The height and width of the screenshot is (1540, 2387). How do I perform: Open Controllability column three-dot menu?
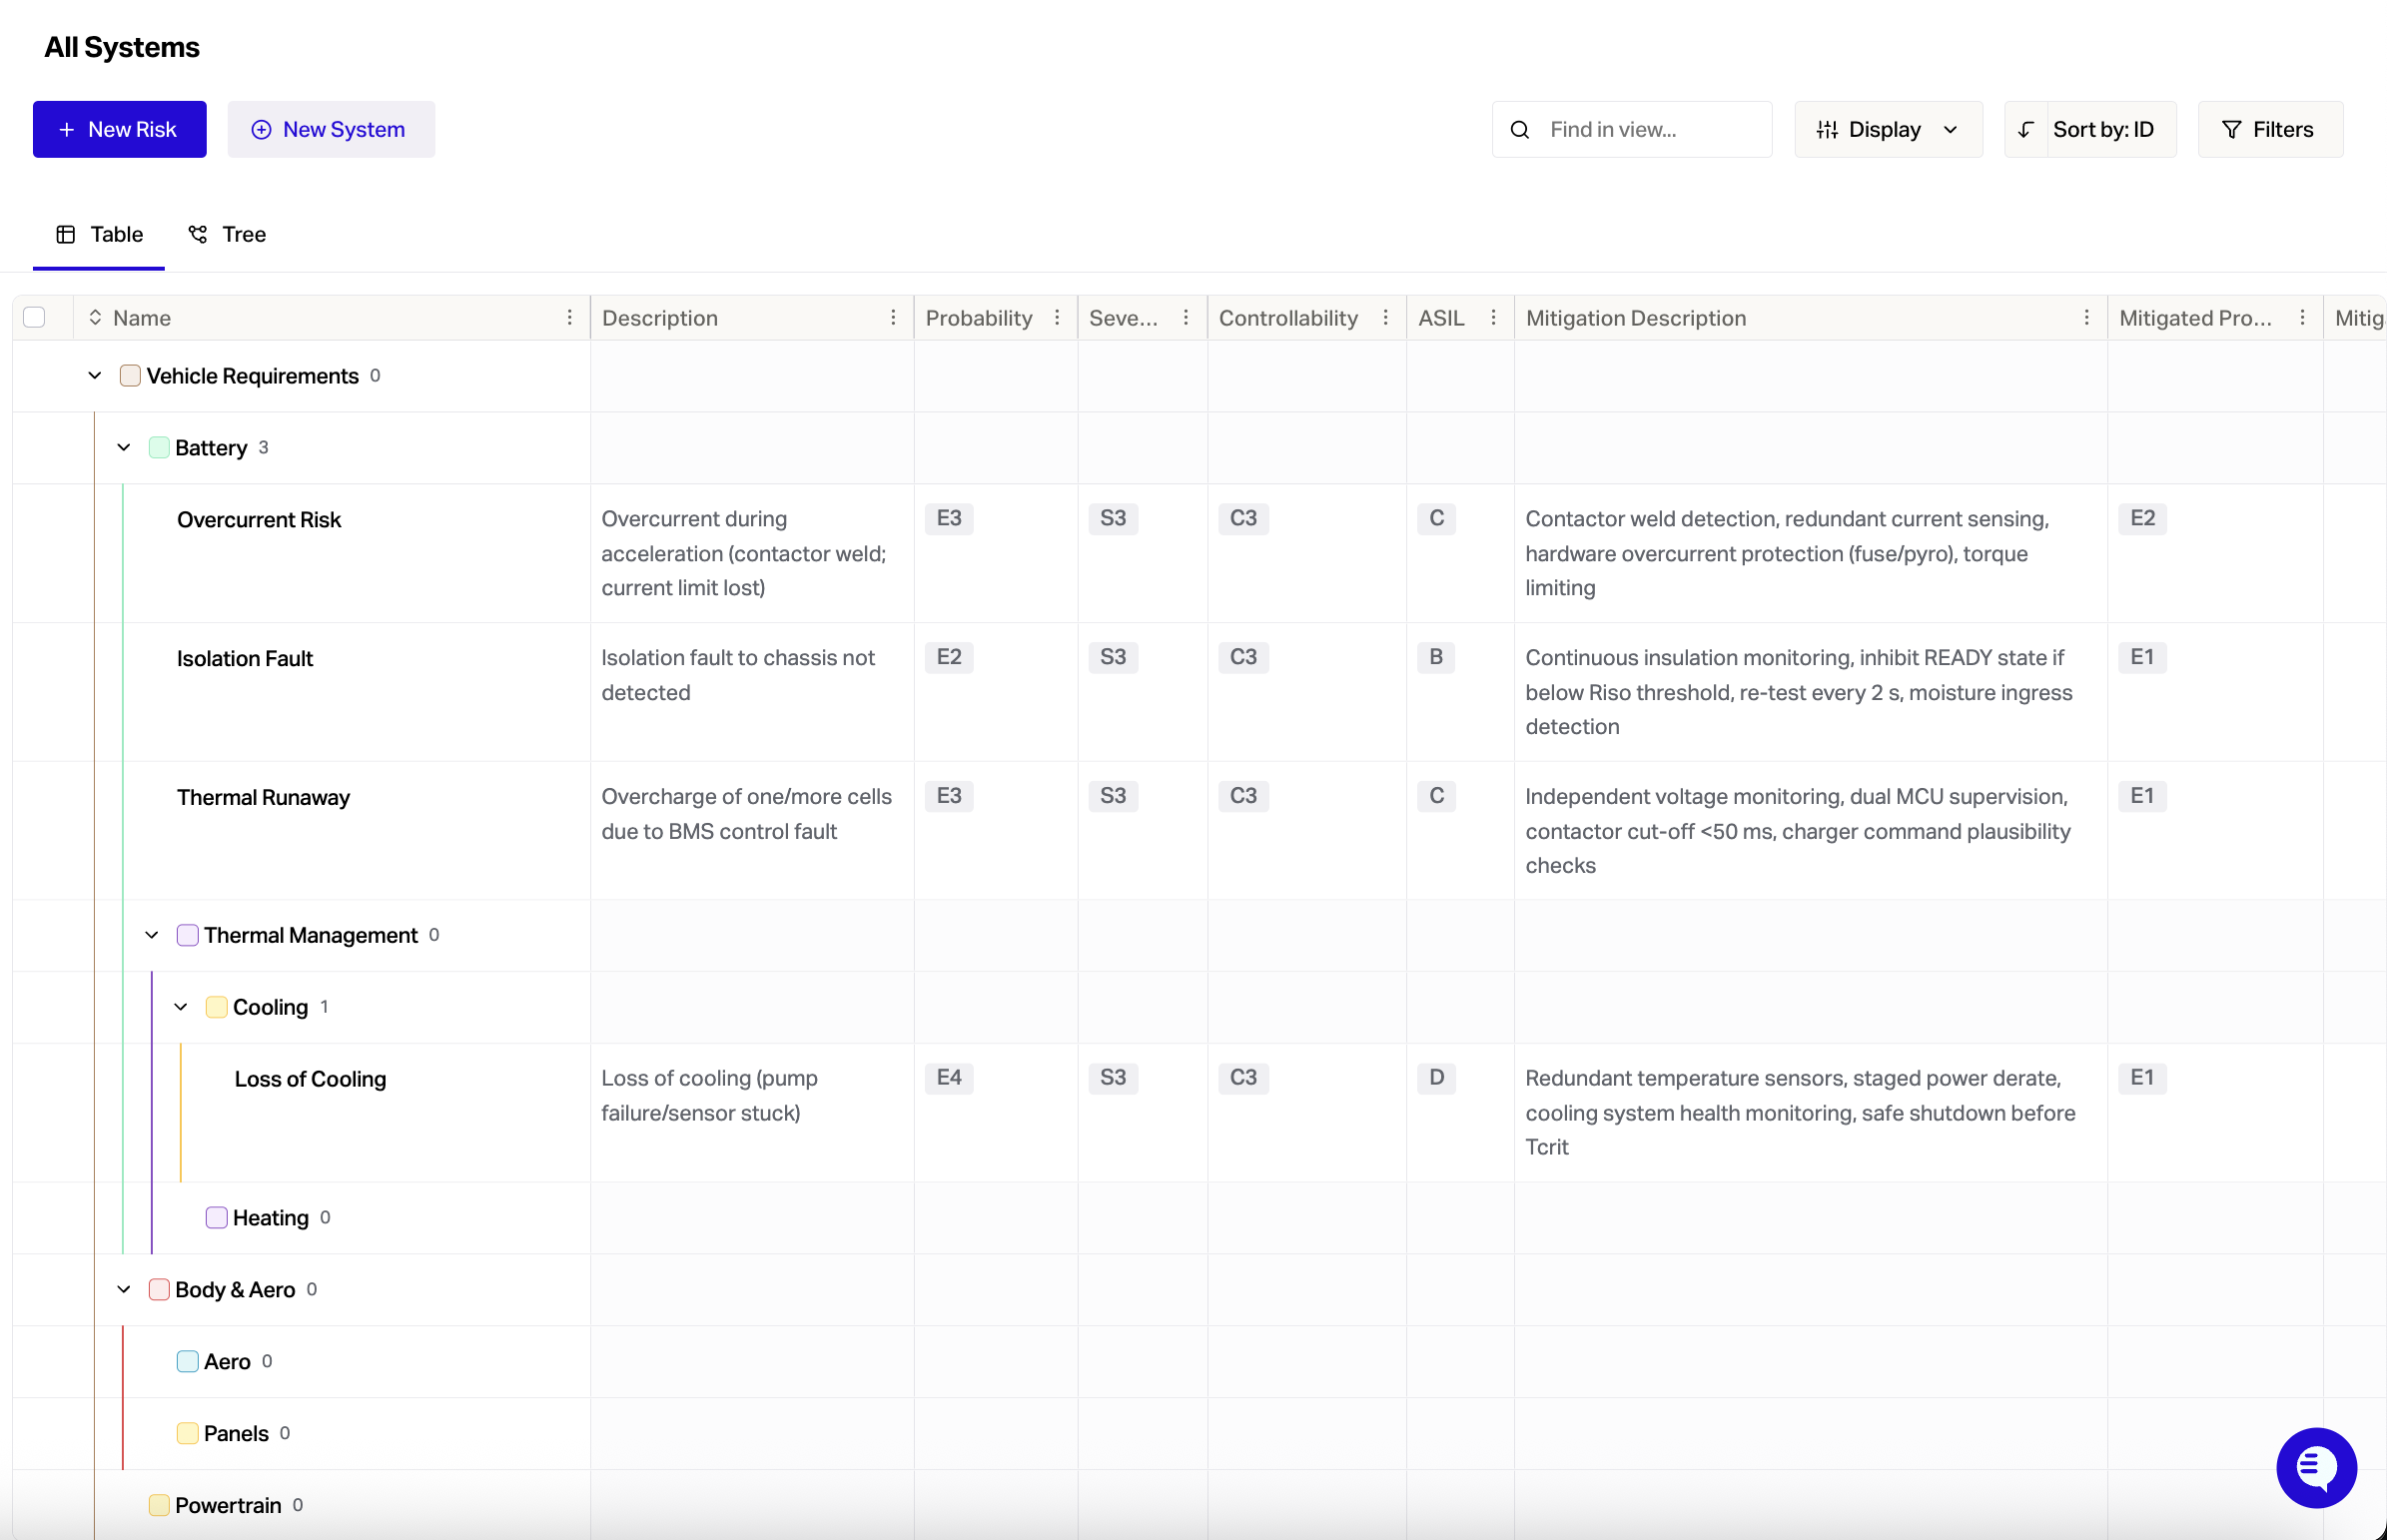(x=1385, y=318)
